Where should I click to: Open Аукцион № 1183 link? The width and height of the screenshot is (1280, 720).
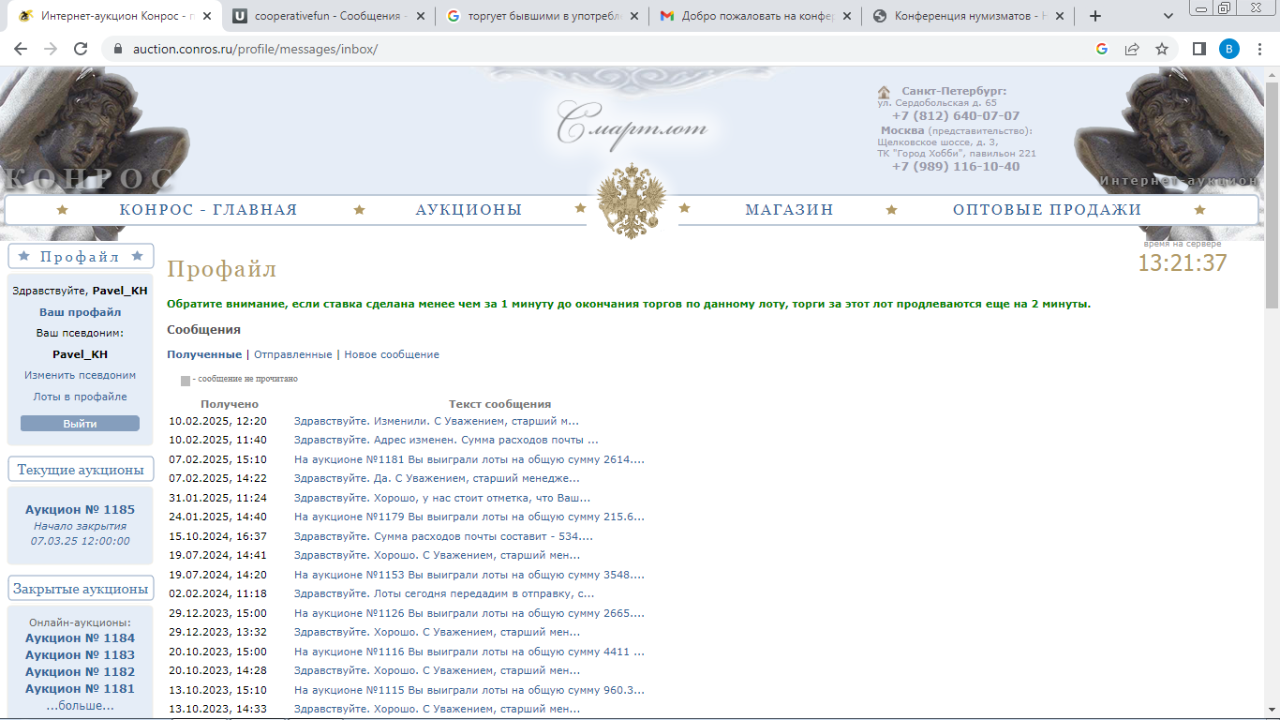pyautogui.click(x=80, y=655)
